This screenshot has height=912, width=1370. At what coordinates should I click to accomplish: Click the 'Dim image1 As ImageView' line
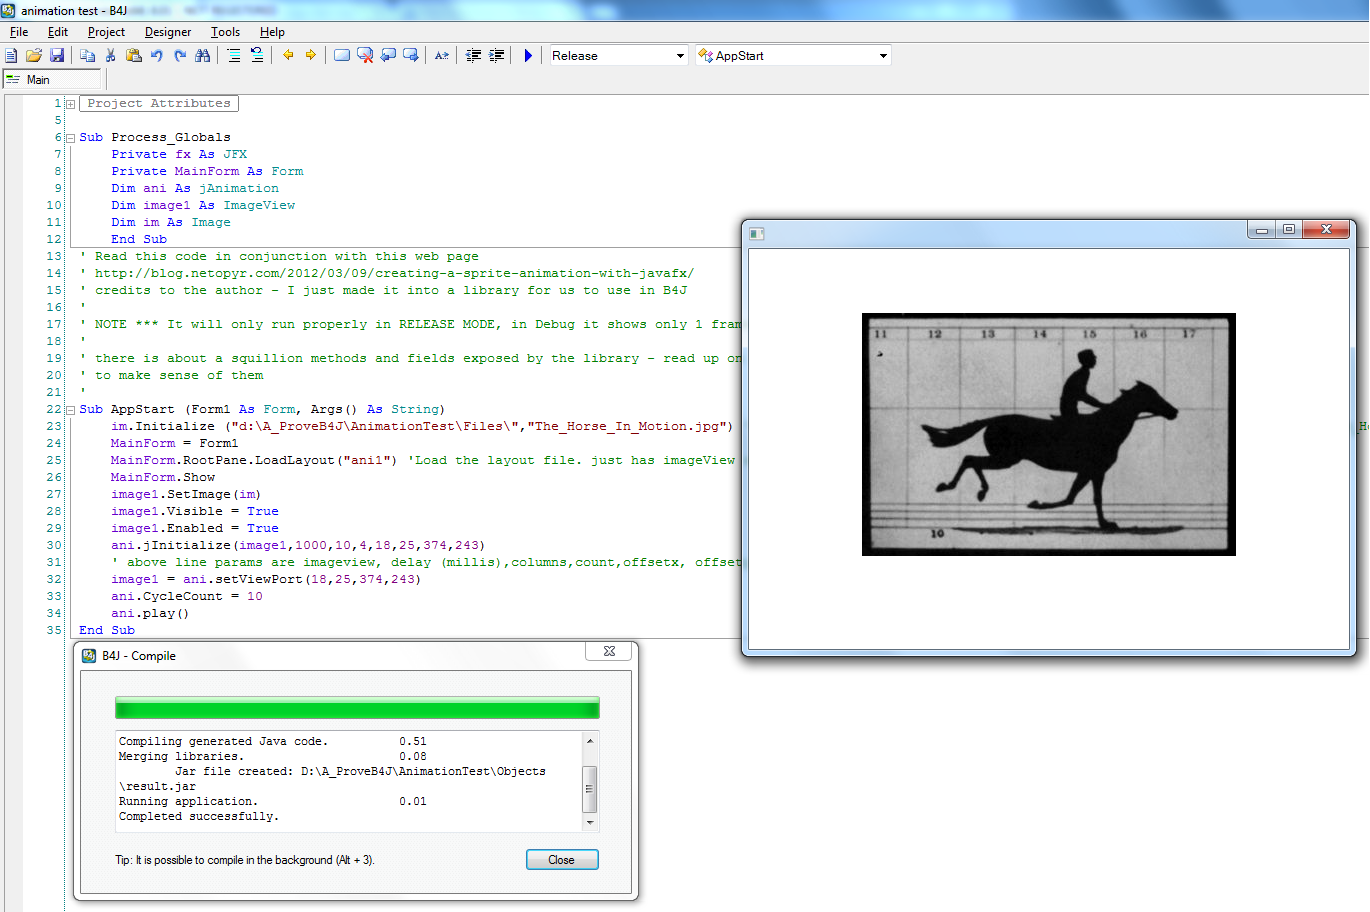pos(203,206)
